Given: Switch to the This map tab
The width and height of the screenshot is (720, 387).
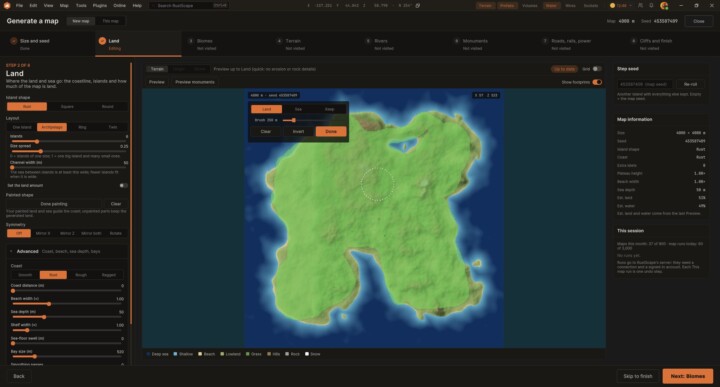Looking at the screenshot, I should pos(110,21).
